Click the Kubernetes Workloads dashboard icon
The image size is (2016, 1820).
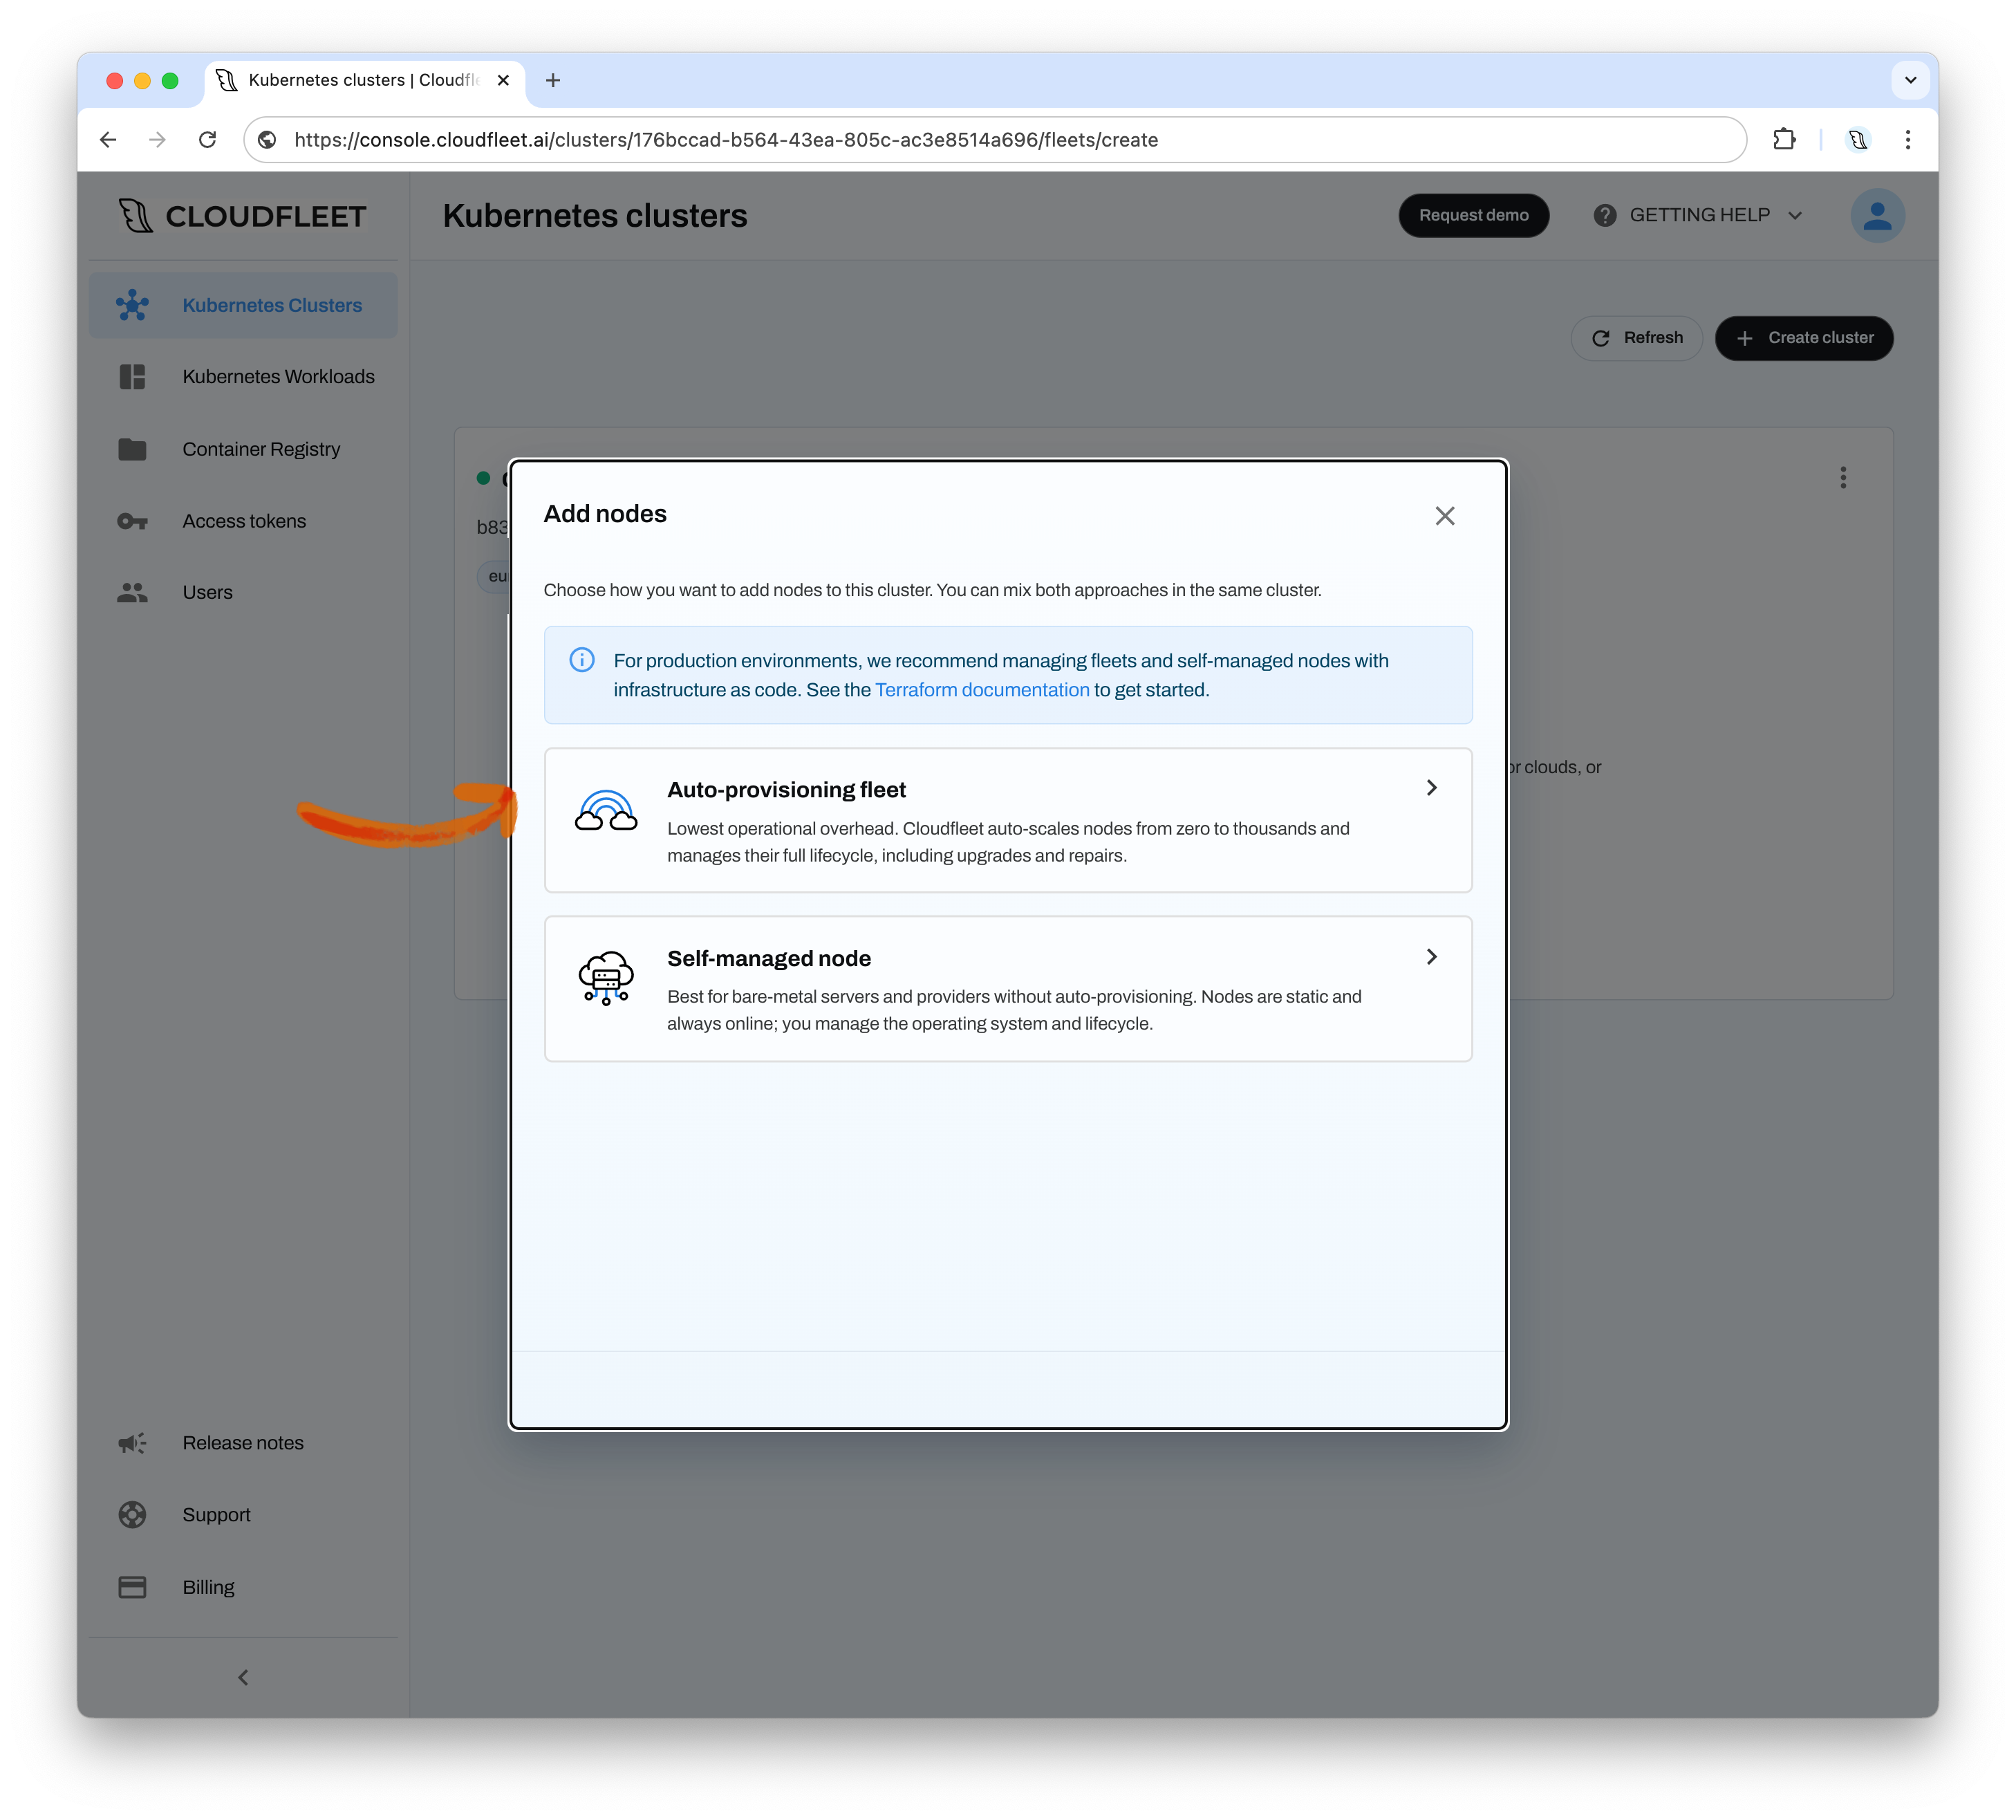point(132,377)
